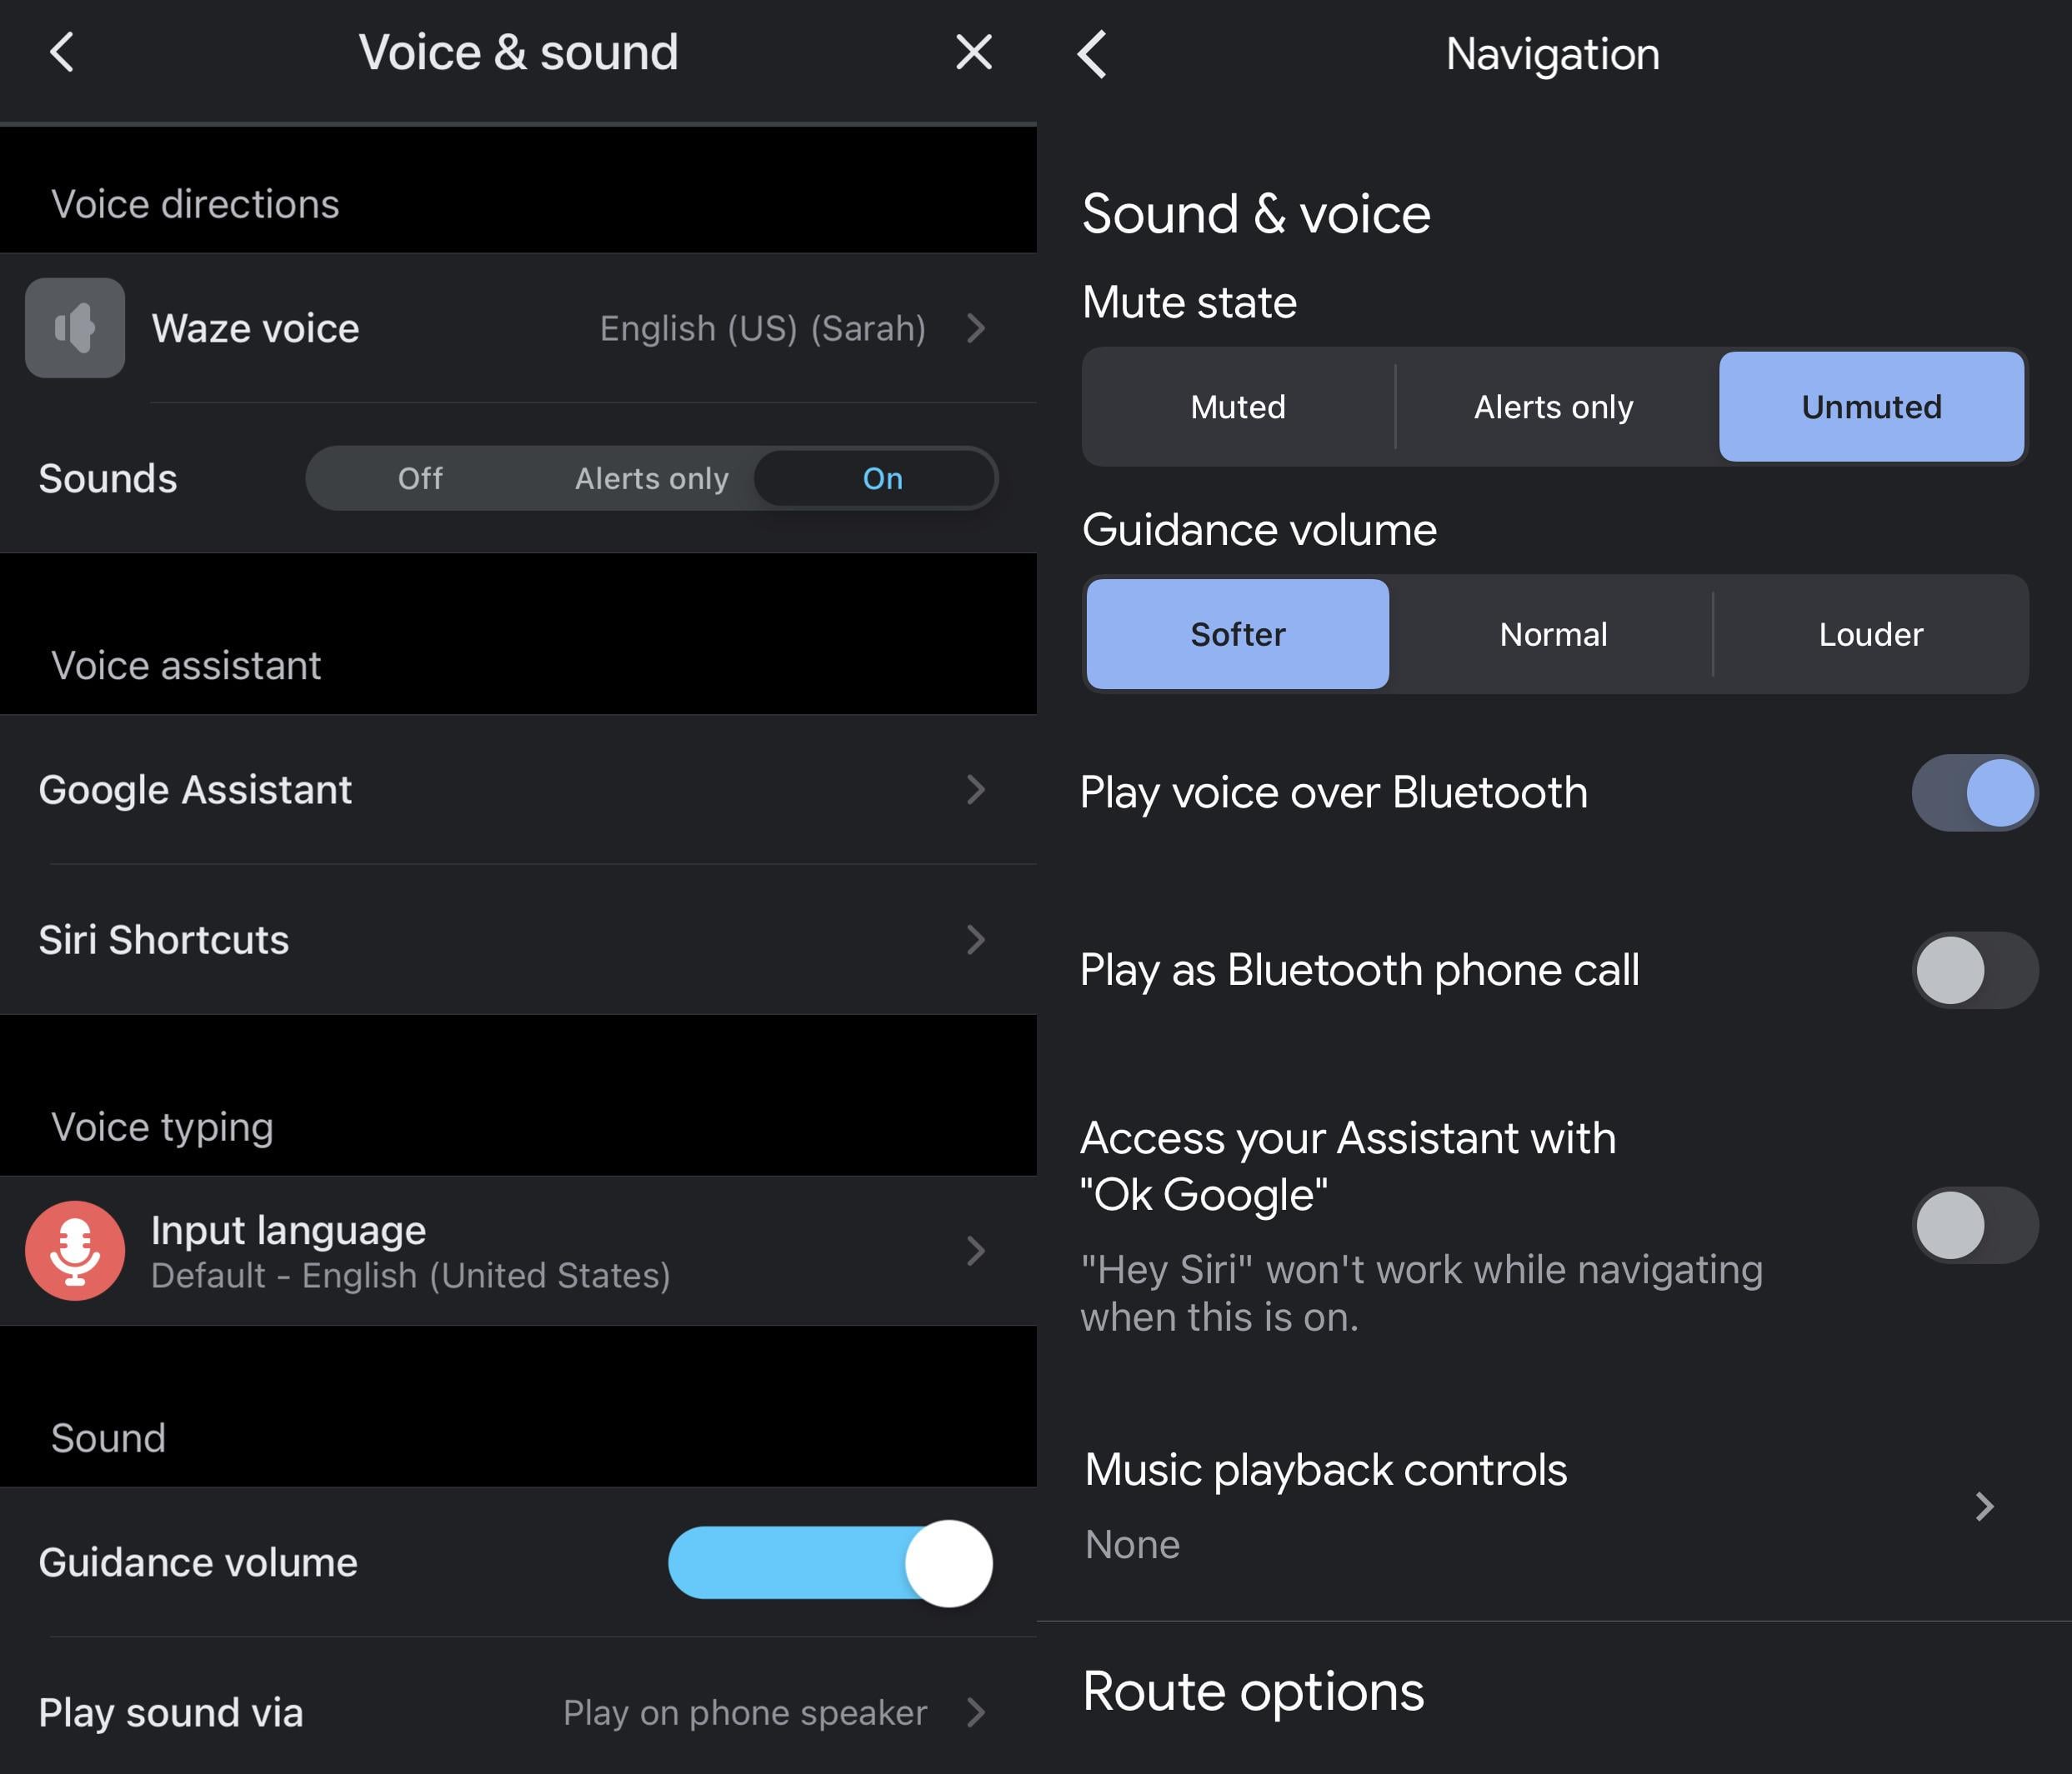The height and width of the screenshot is (1774, 2072).
Task: Enable Ok Google Assistant access toggle
Action: click(x=1975, y=1225)
